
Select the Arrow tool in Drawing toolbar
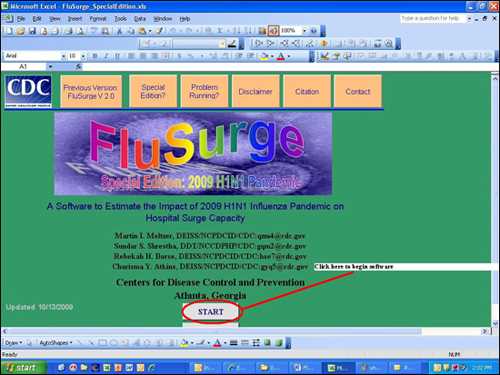(x=91, y=342)
